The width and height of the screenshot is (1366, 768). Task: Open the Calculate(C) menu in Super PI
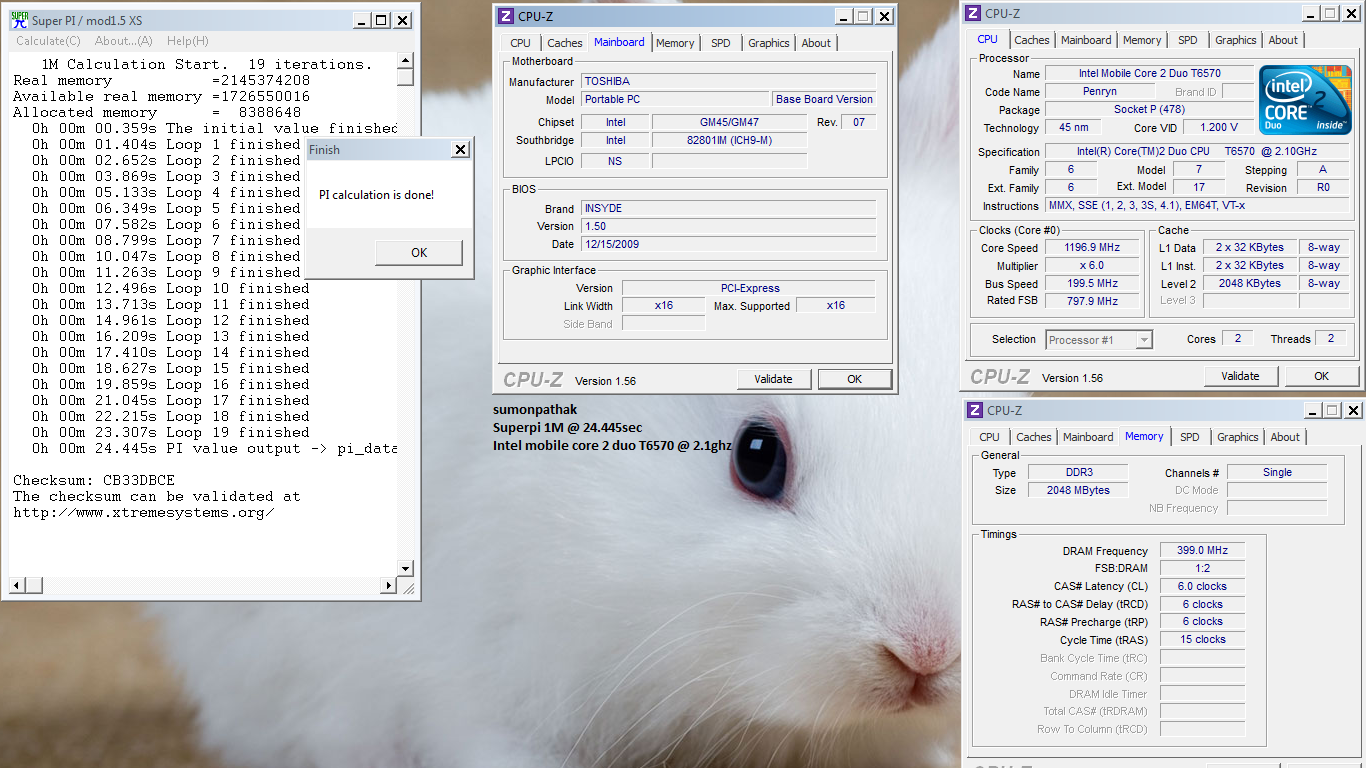pyautogui.click(x=48, y=41)
